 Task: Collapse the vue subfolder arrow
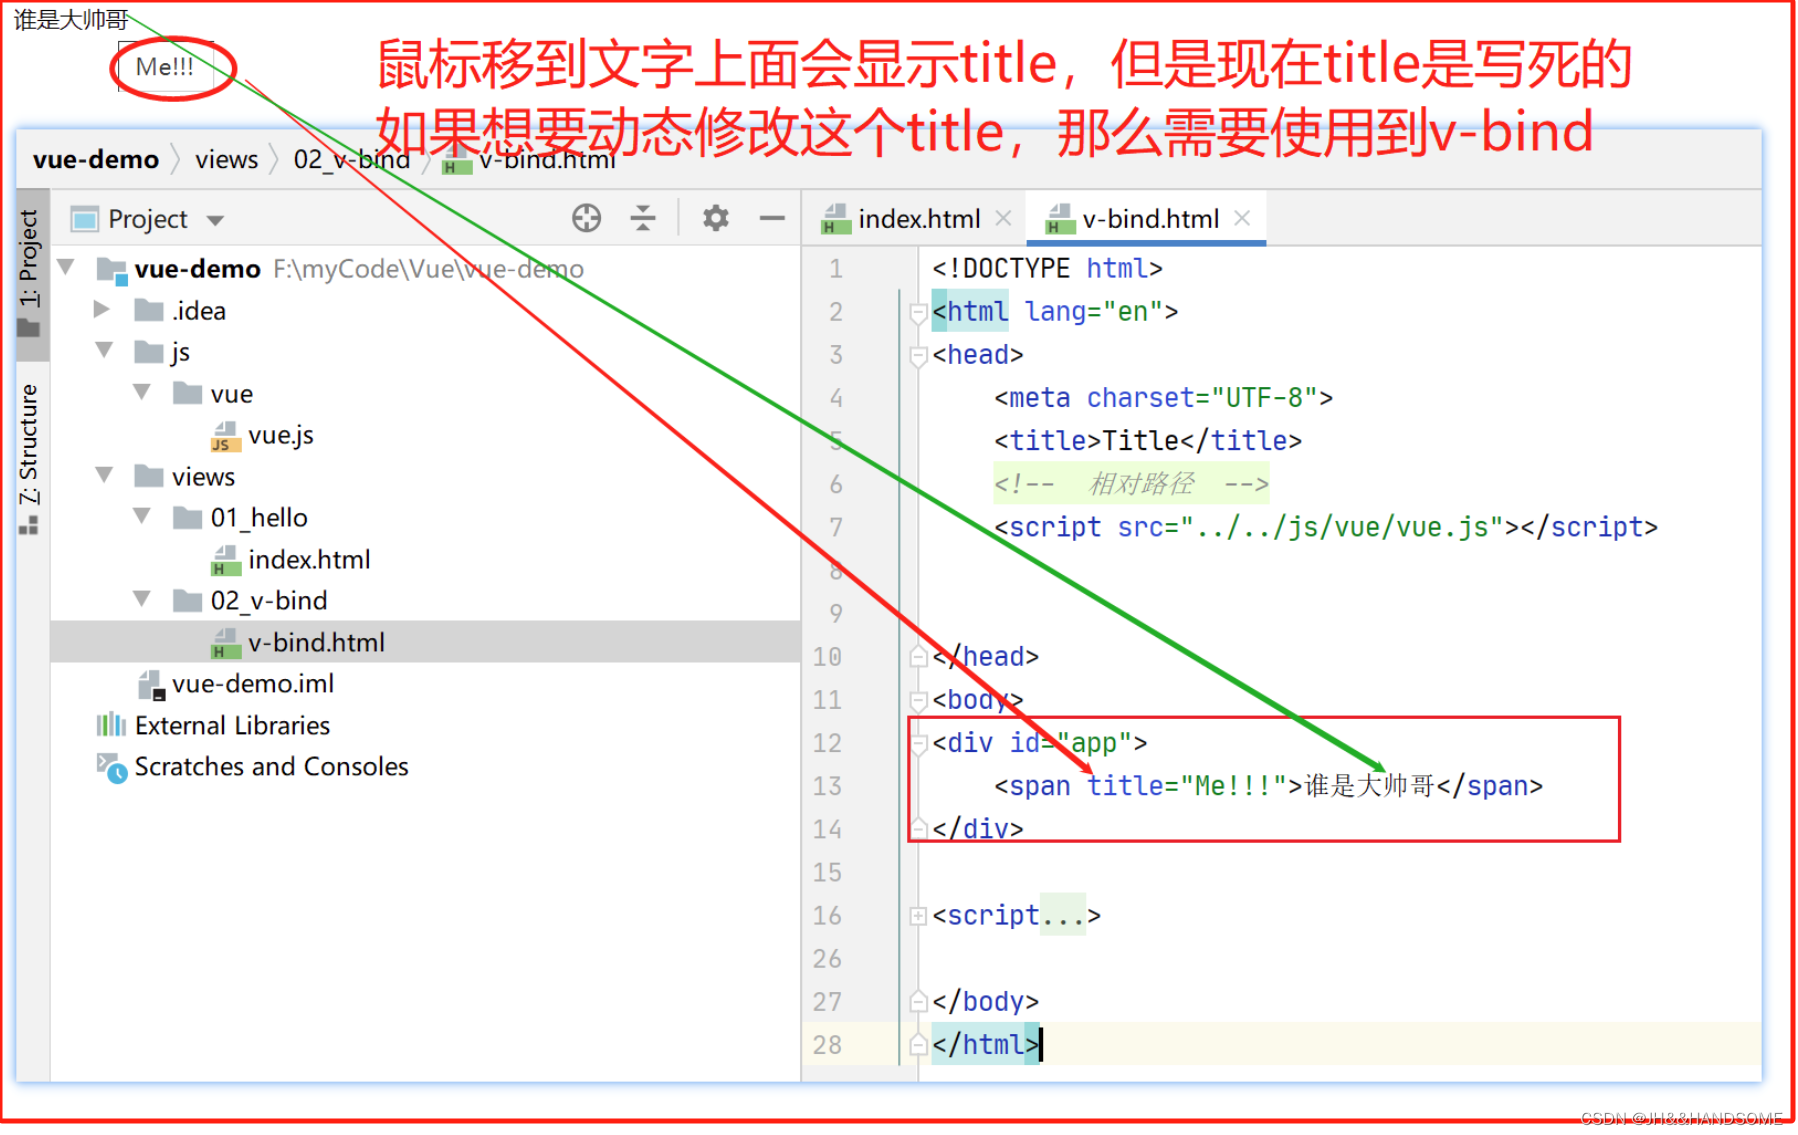[142, 392]
